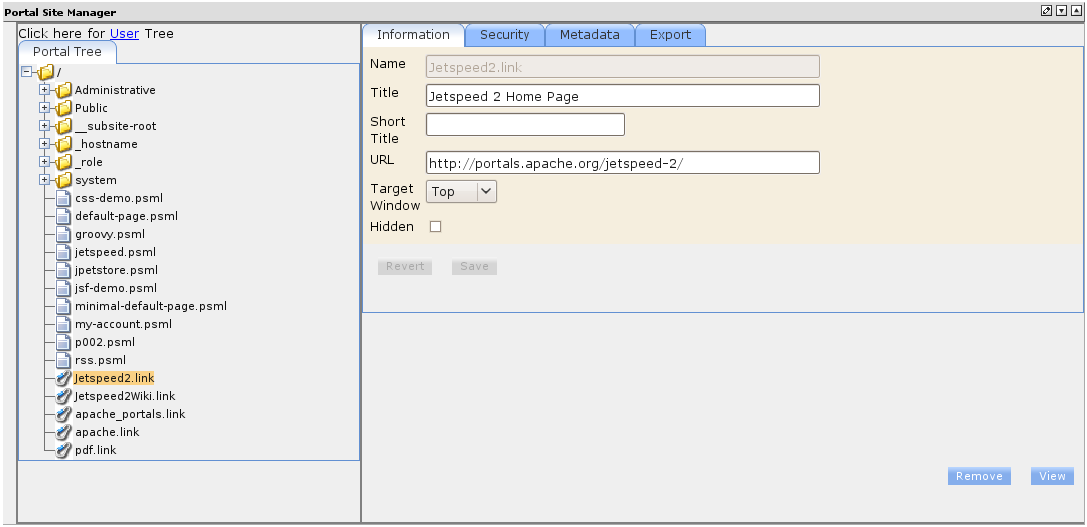Click the apache_portals.link icon
This screenshot has height=527, width=1087.
coord(64,414)
